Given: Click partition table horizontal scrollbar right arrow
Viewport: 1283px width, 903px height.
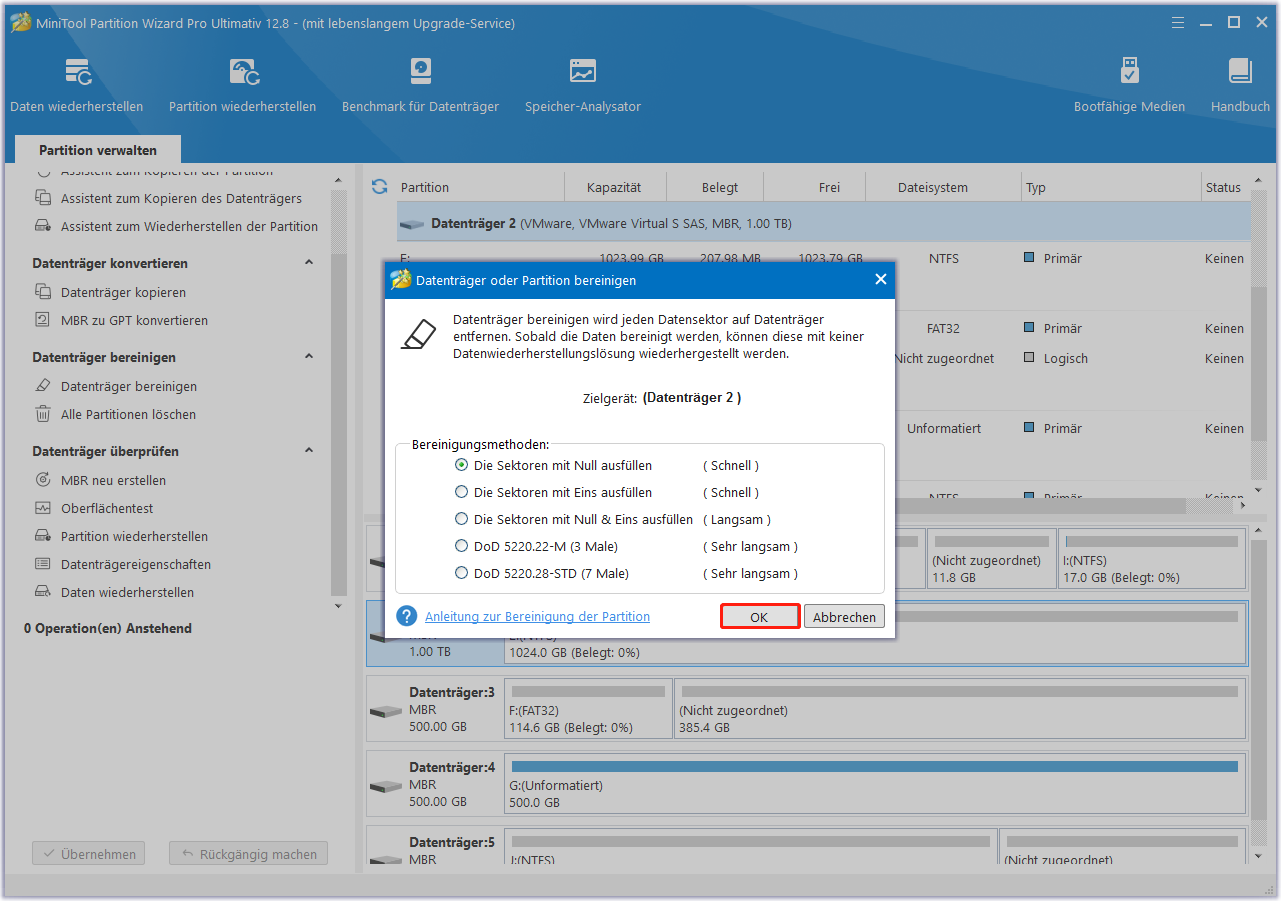Looking at the screenshot, I should coord(1242,506).
